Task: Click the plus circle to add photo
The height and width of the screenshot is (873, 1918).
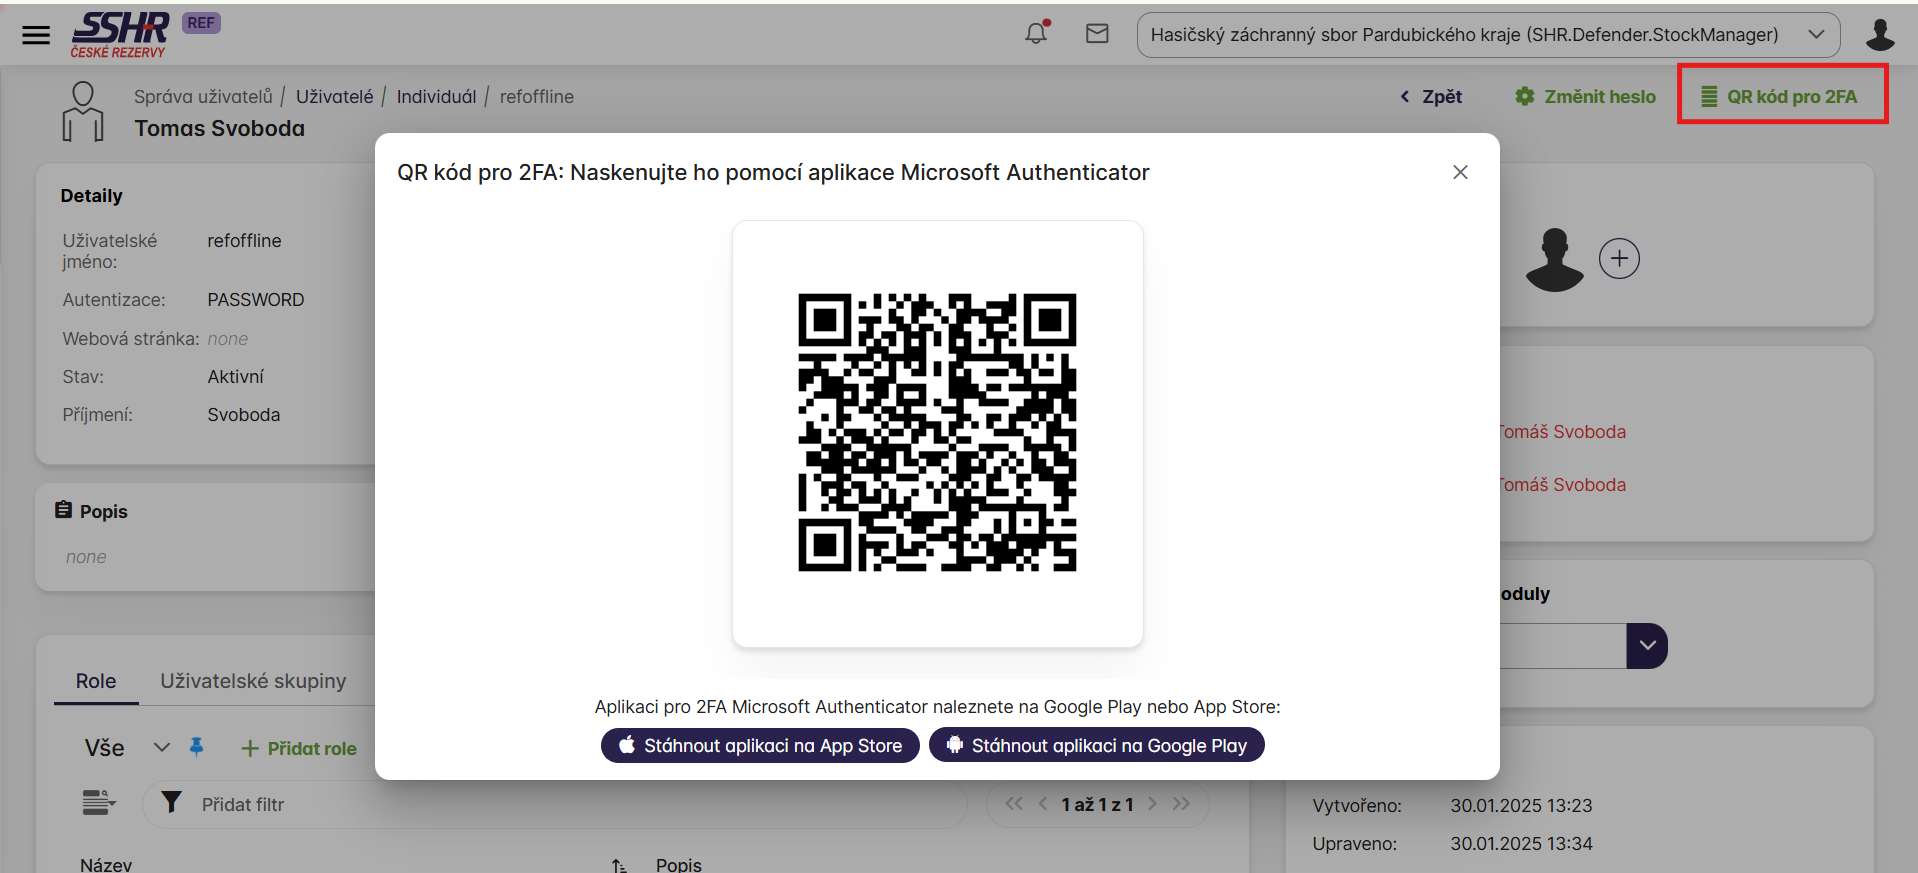Action: (1618, 259)
